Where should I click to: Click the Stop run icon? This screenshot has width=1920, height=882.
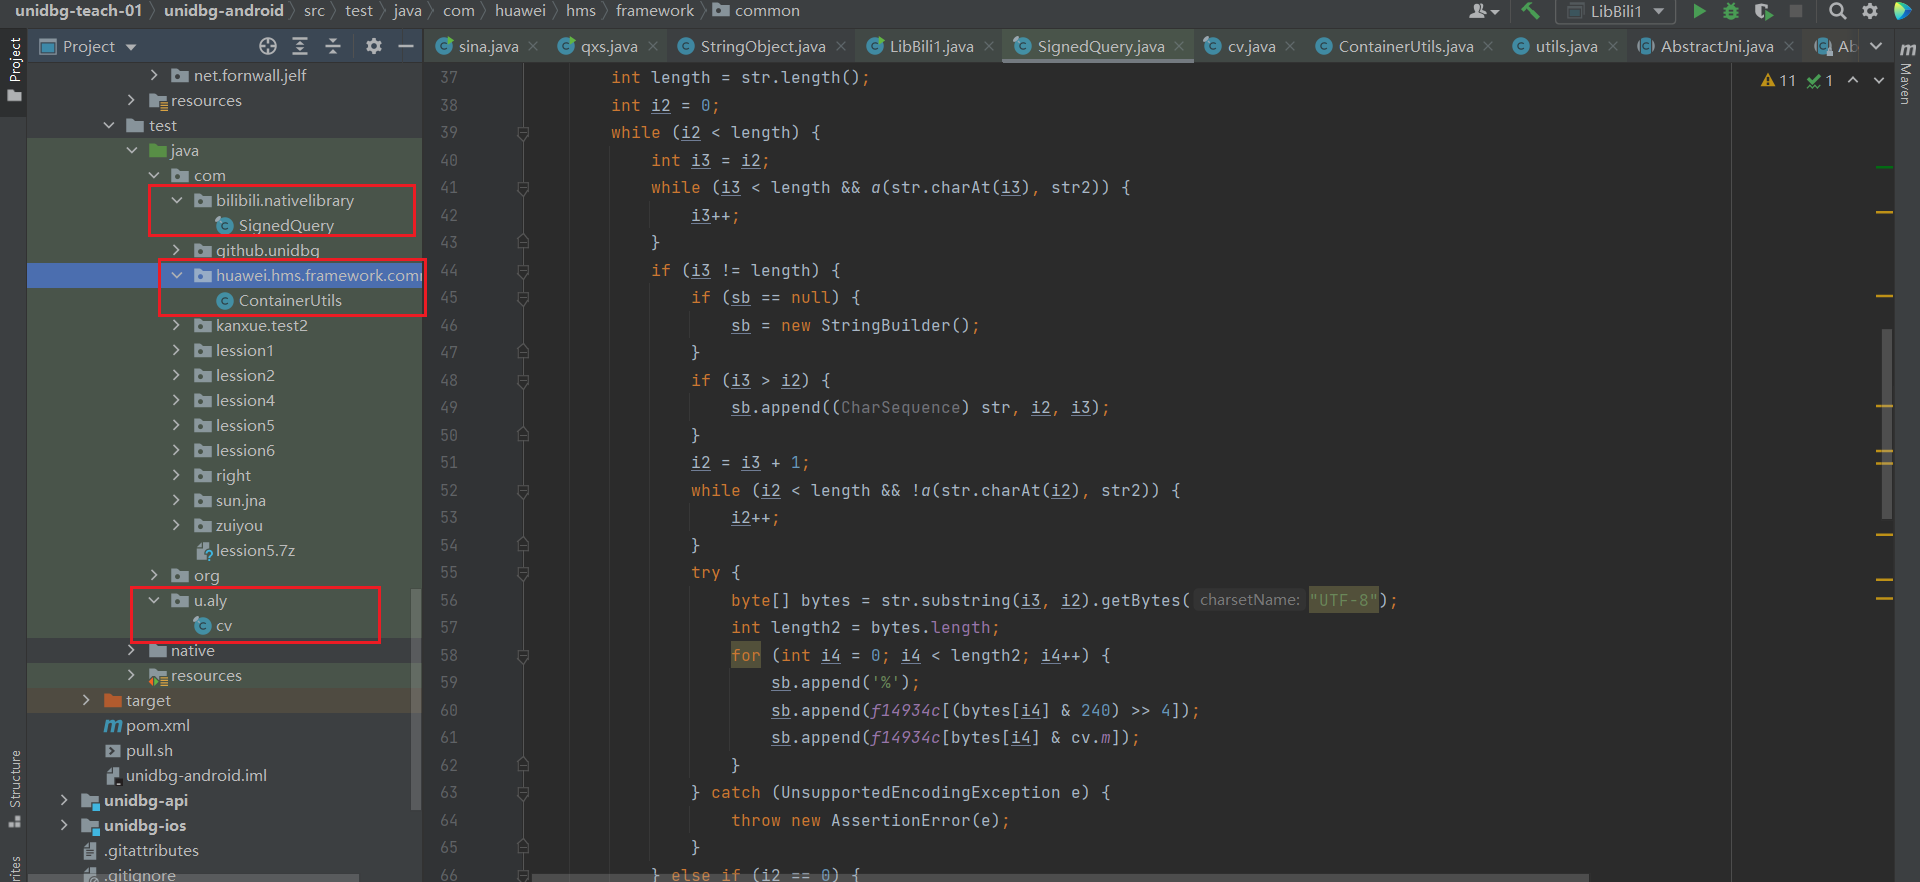point(1796,11)
